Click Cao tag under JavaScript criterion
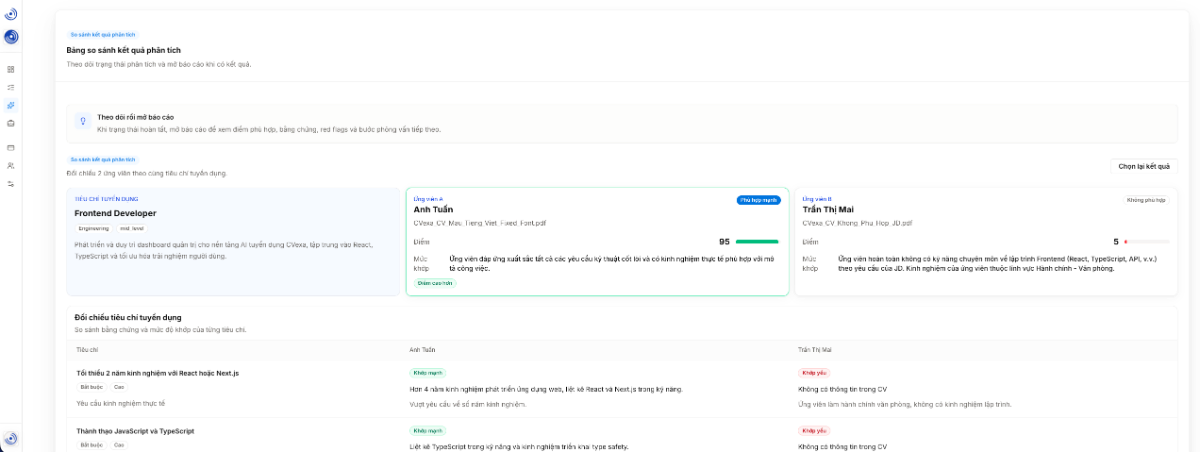This screenshot has width=1200, height=452. pos(119,444)
